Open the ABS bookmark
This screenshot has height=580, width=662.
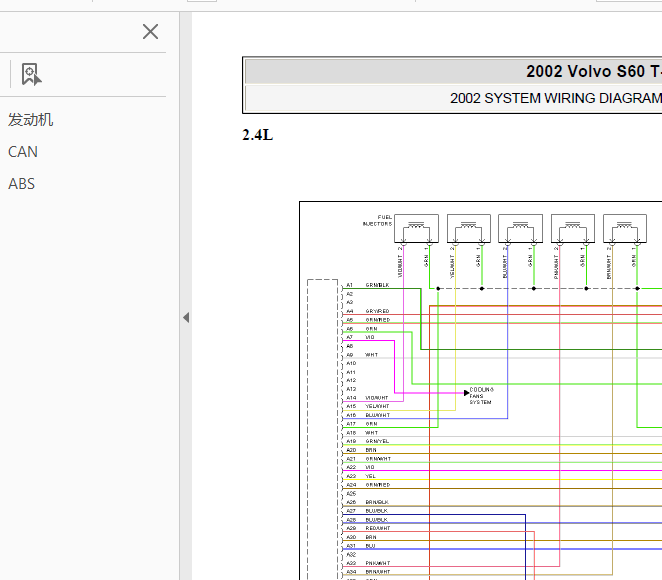pos(21,184)
